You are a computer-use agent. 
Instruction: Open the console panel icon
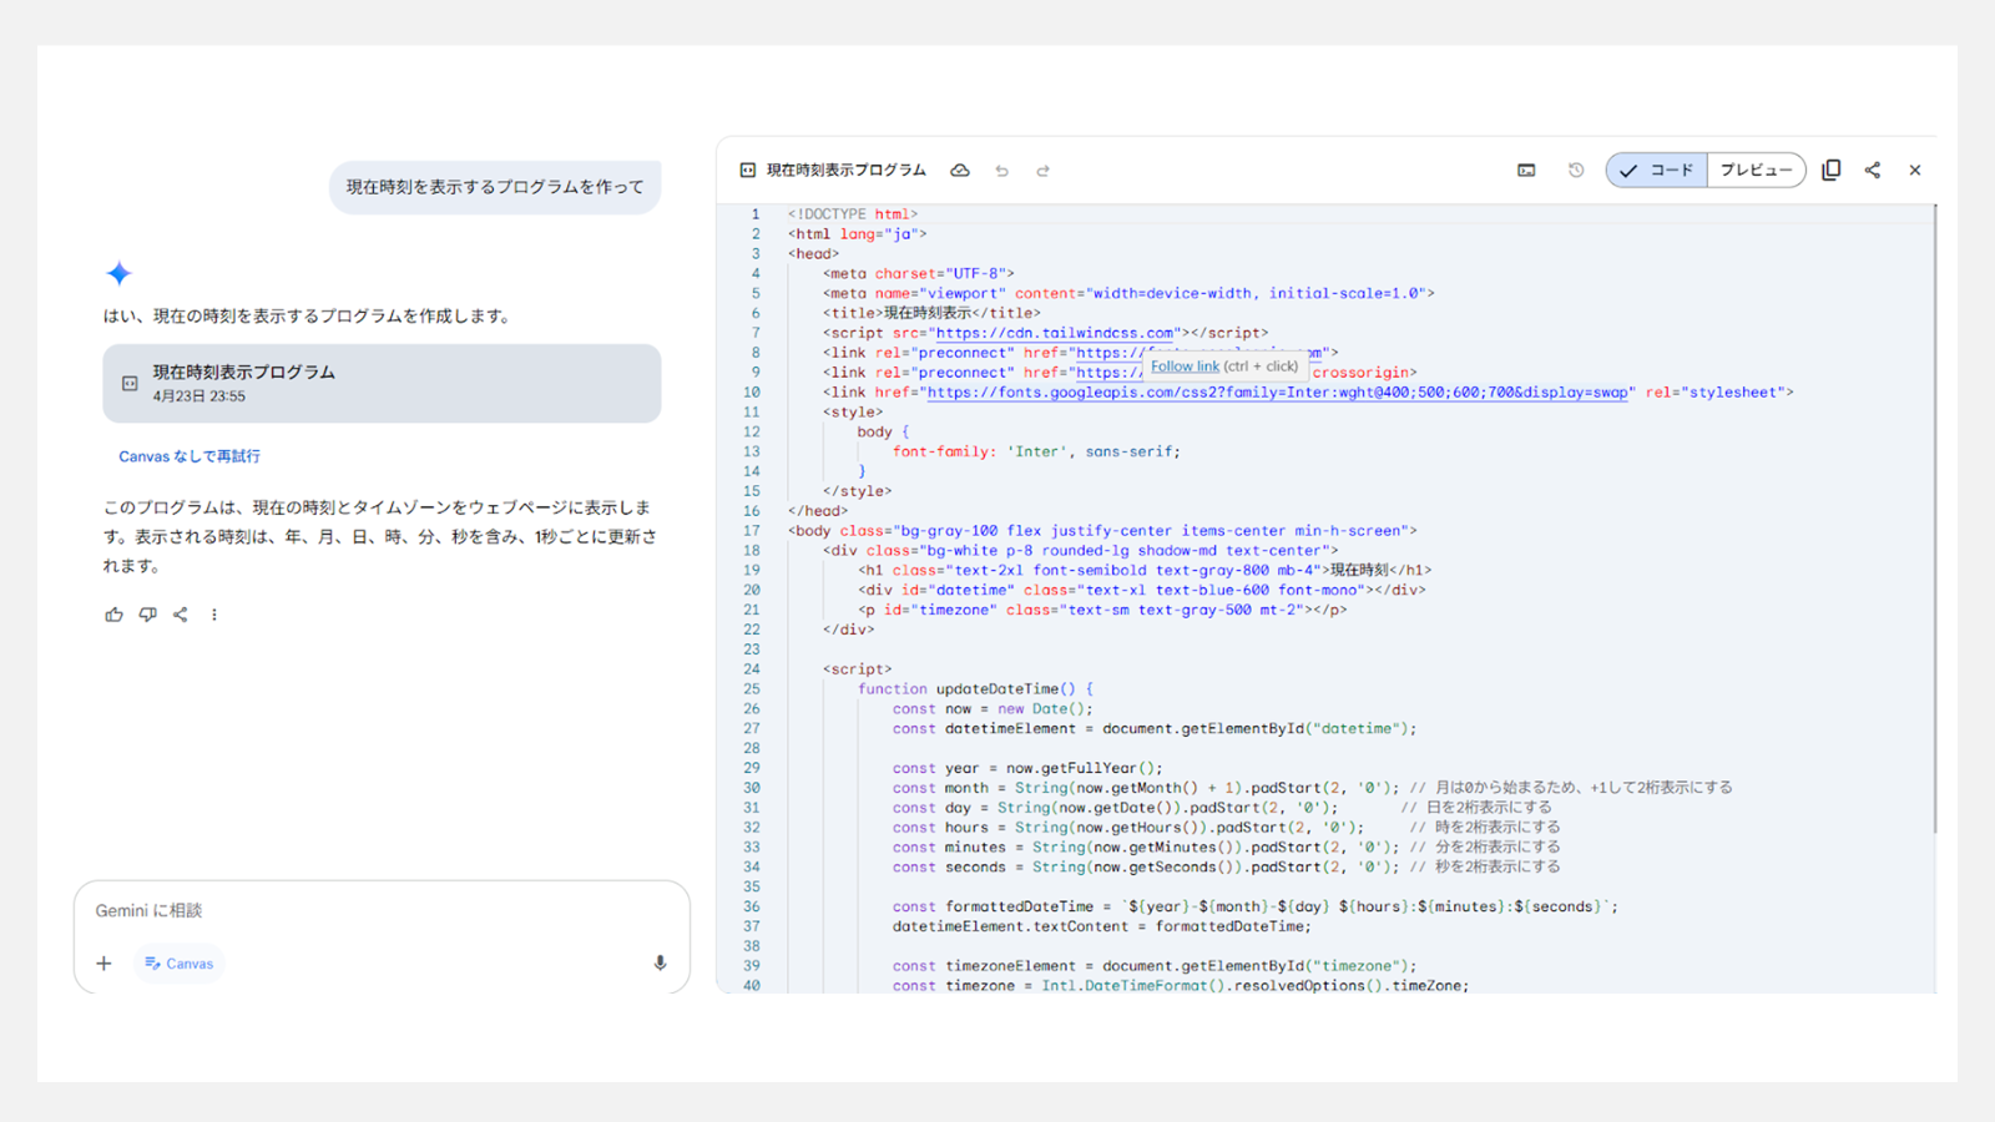(x=1526, y=170)
